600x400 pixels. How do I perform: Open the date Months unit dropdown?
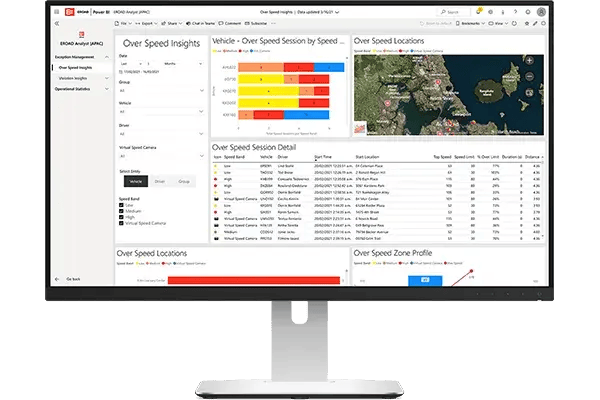pos(183,64)
